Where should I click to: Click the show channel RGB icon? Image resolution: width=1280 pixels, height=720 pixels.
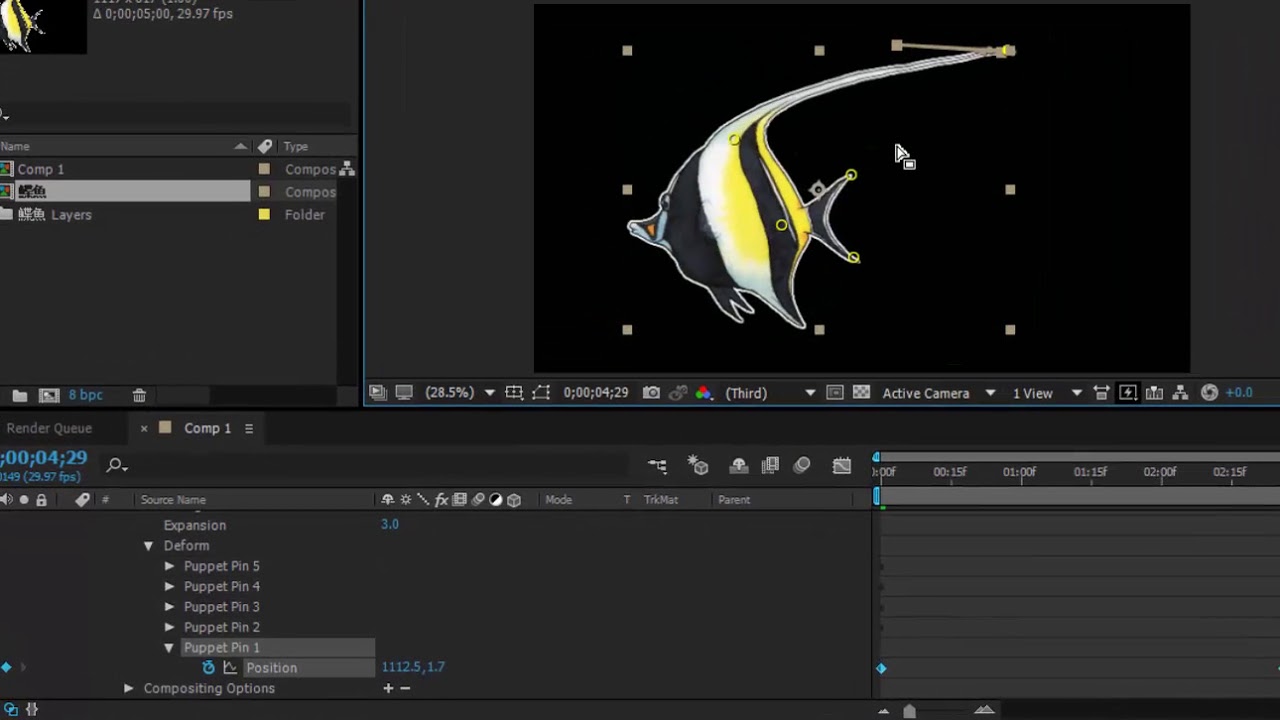click(x=704, y=393)
